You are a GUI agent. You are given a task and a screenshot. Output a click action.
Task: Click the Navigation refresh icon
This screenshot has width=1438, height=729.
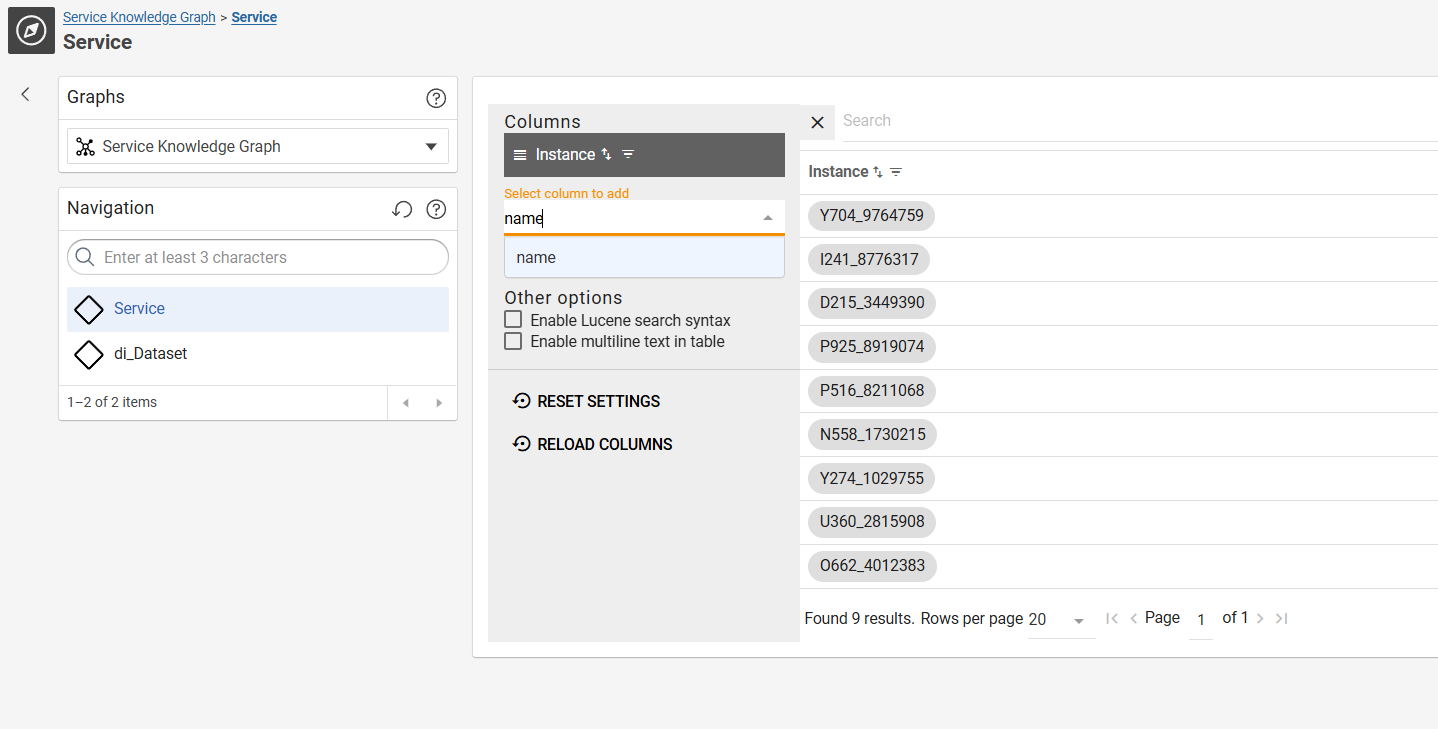(x=402, y=209)
